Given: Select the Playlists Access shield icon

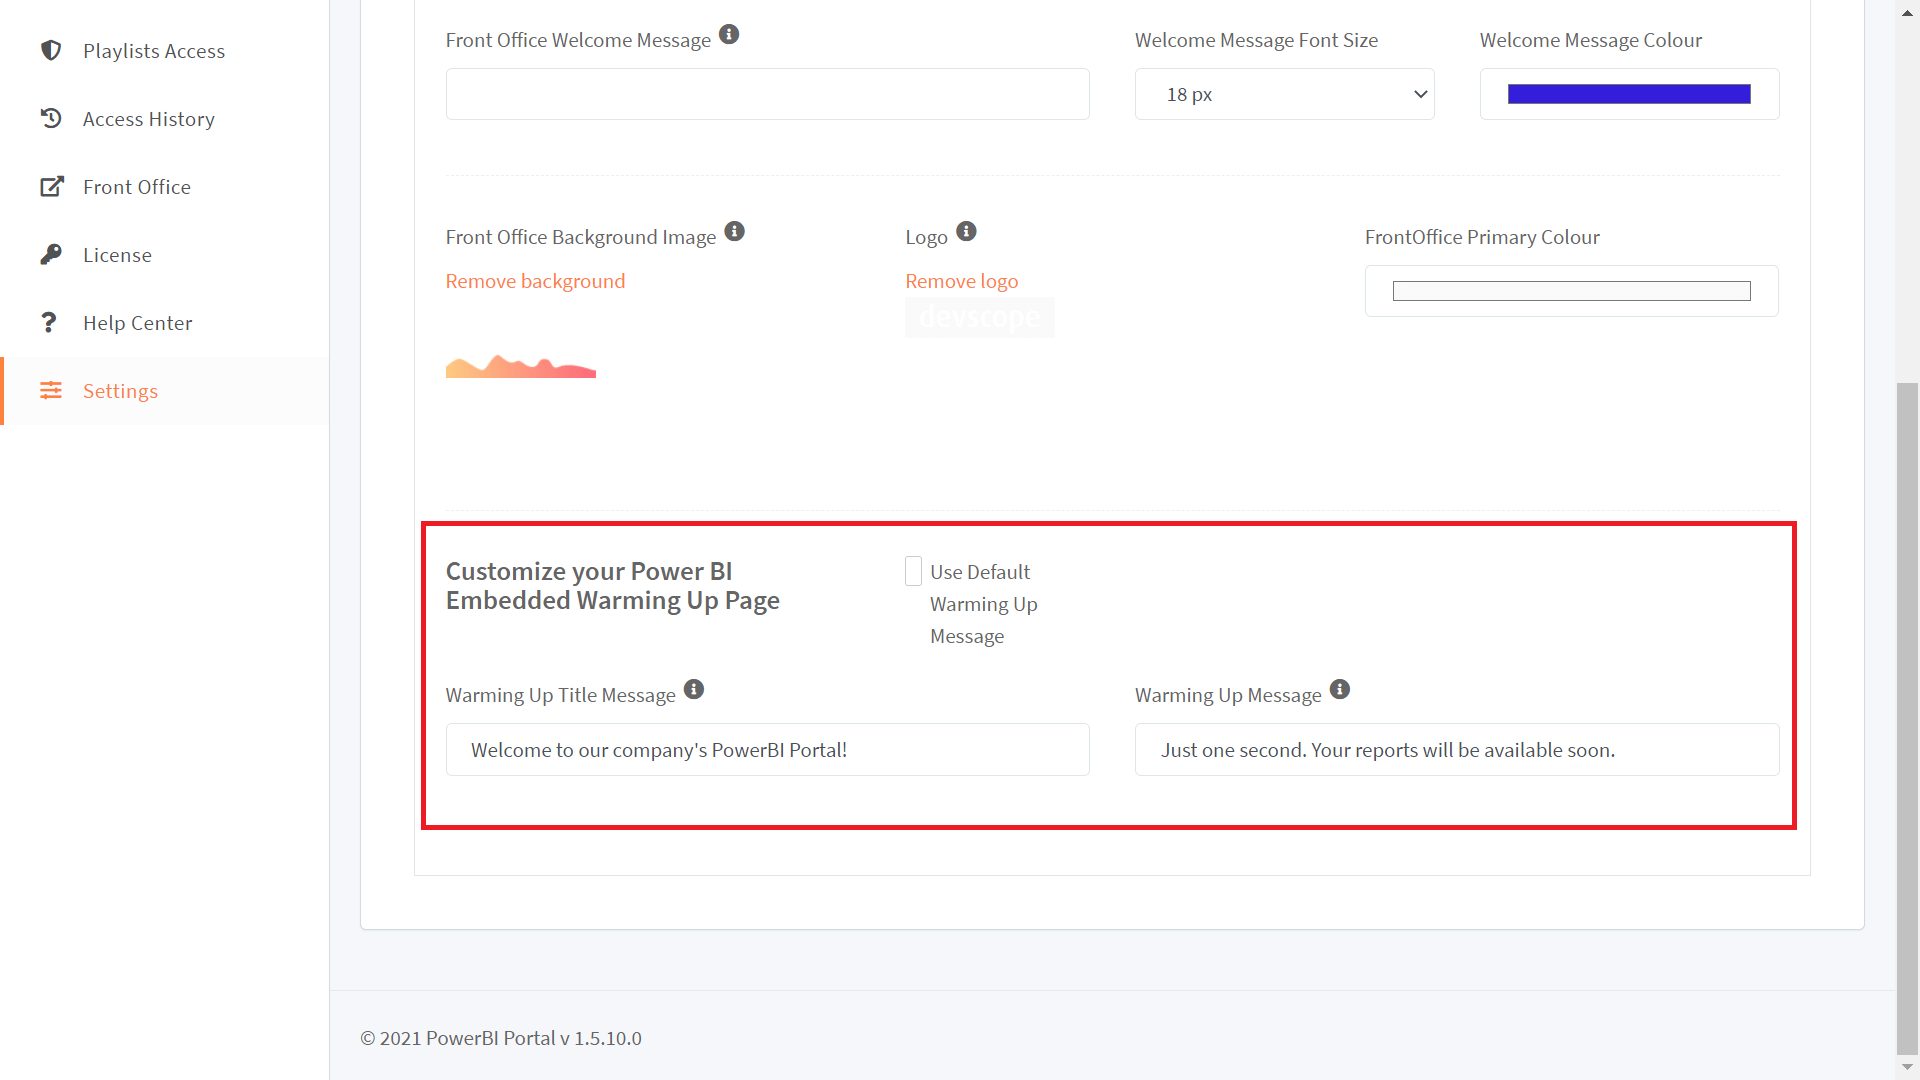Looking at the screenshot, I should [51, 50].
